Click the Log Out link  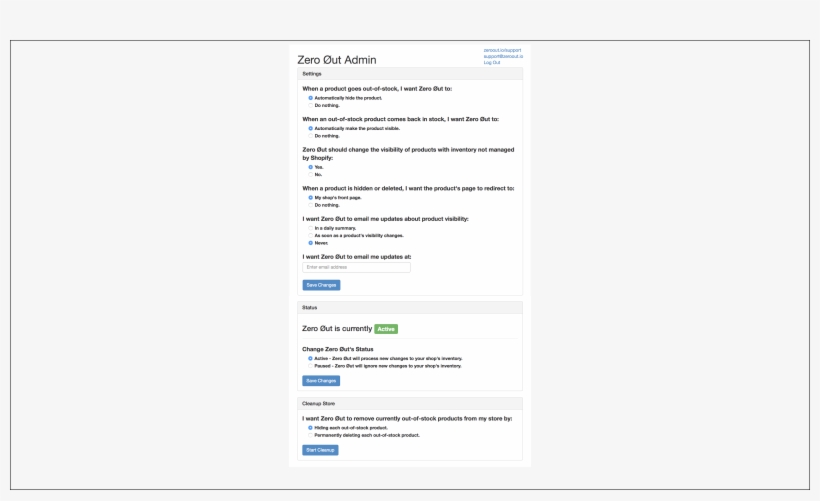pyautogui.click(x=491, y=62)
